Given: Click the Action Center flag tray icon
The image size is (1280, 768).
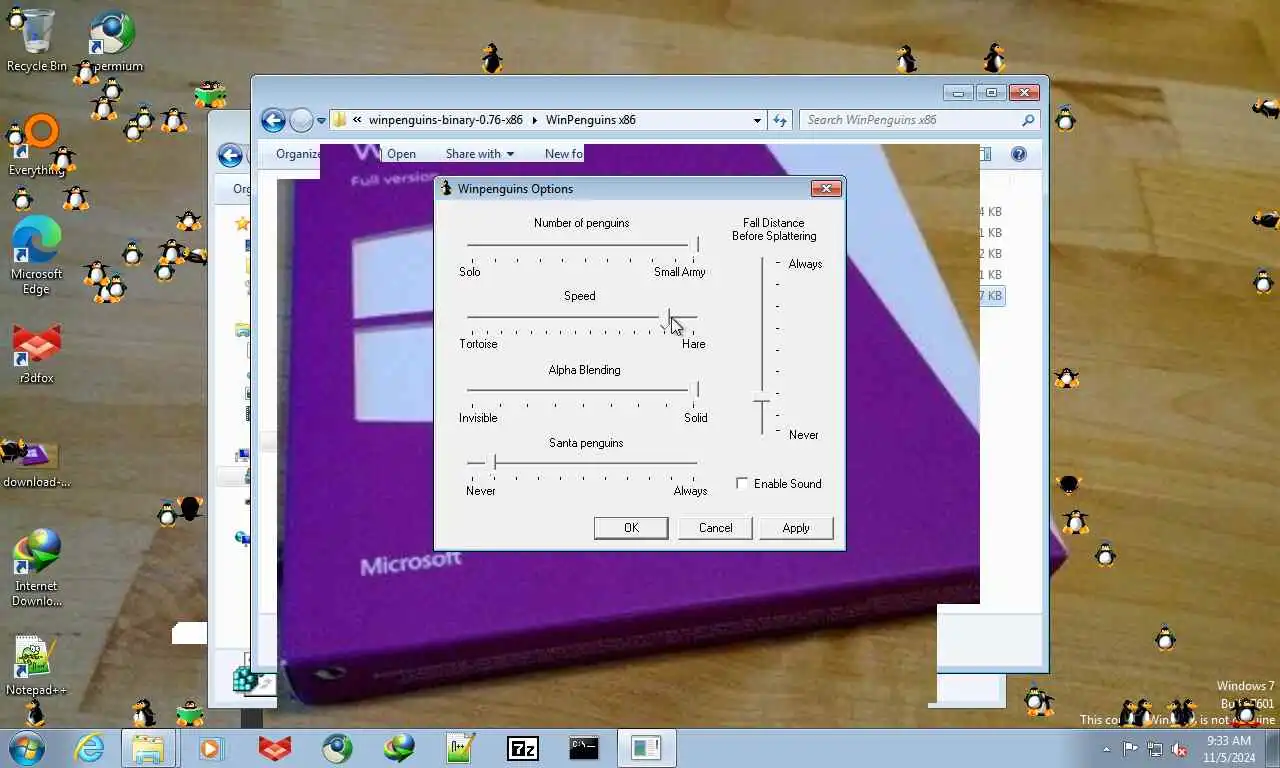Looking at the screenshot, I should 1130,749.
